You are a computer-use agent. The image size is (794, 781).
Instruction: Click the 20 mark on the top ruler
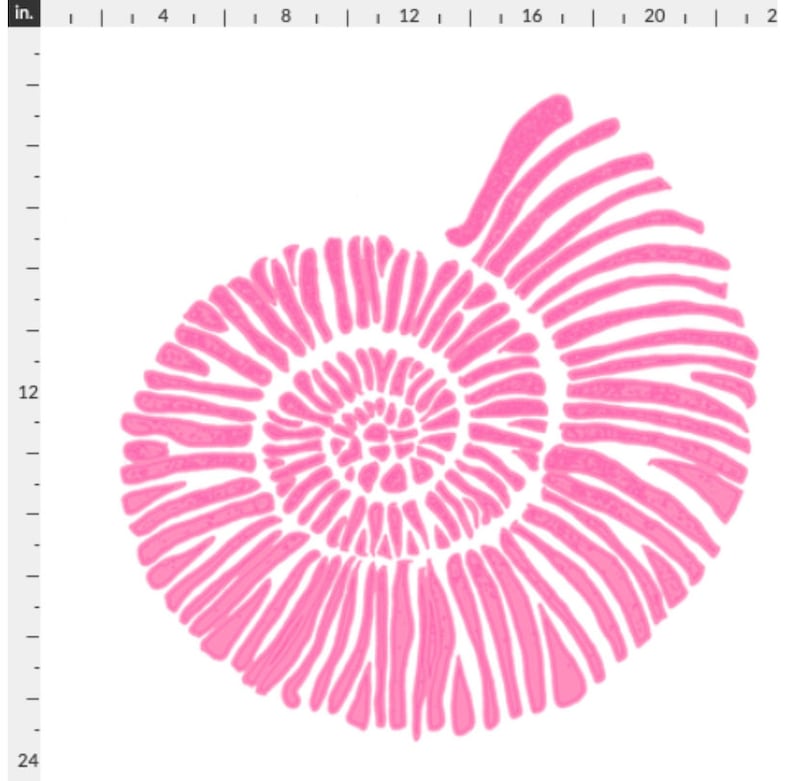(x=654, y=16)
